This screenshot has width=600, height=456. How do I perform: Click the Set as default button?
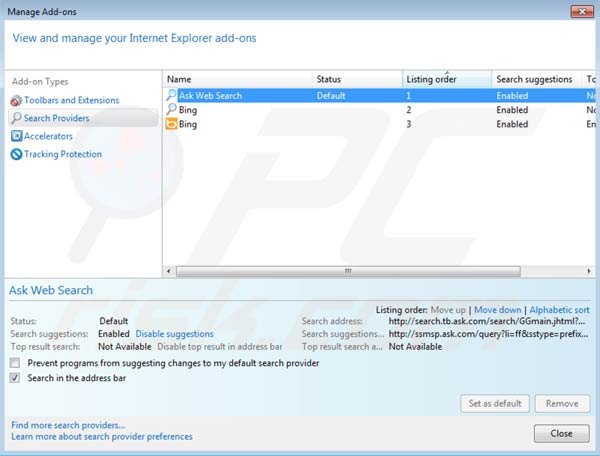click(x=495, y=404)
